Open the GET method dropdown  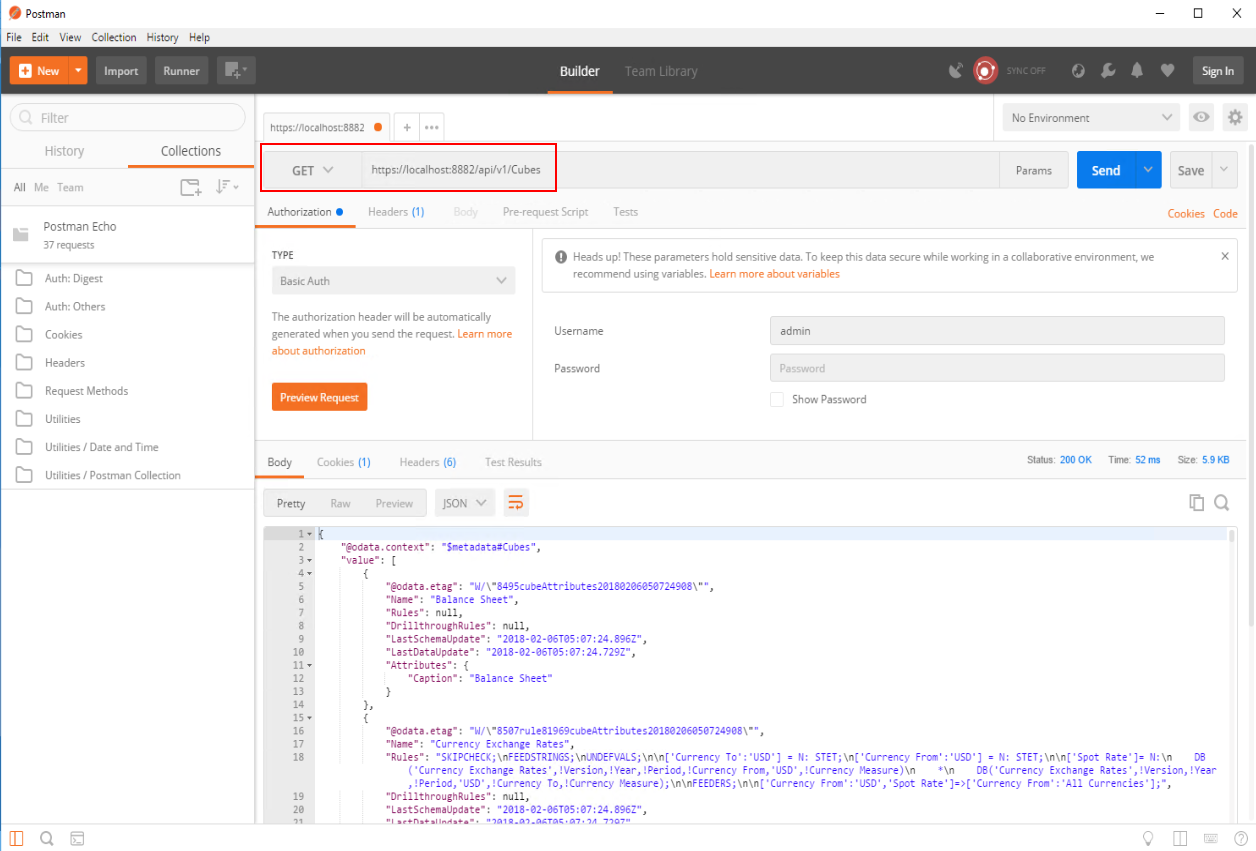click(x=312, y=171)
